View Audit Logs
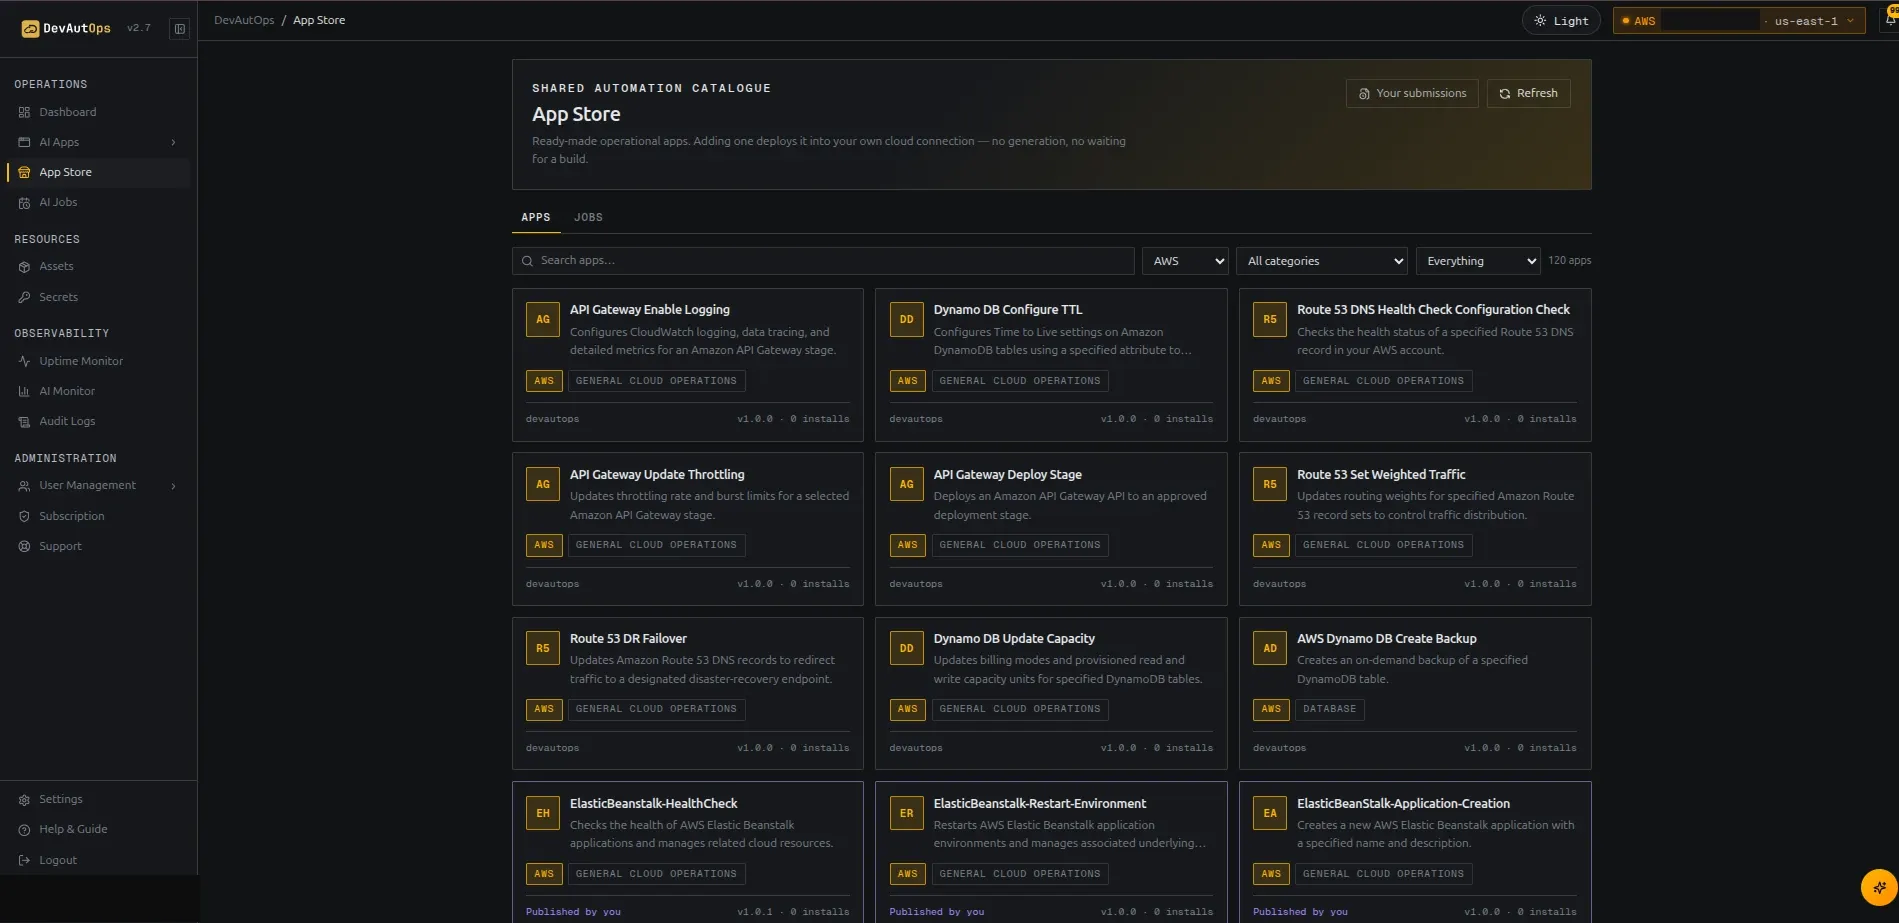 click(97, 421)
